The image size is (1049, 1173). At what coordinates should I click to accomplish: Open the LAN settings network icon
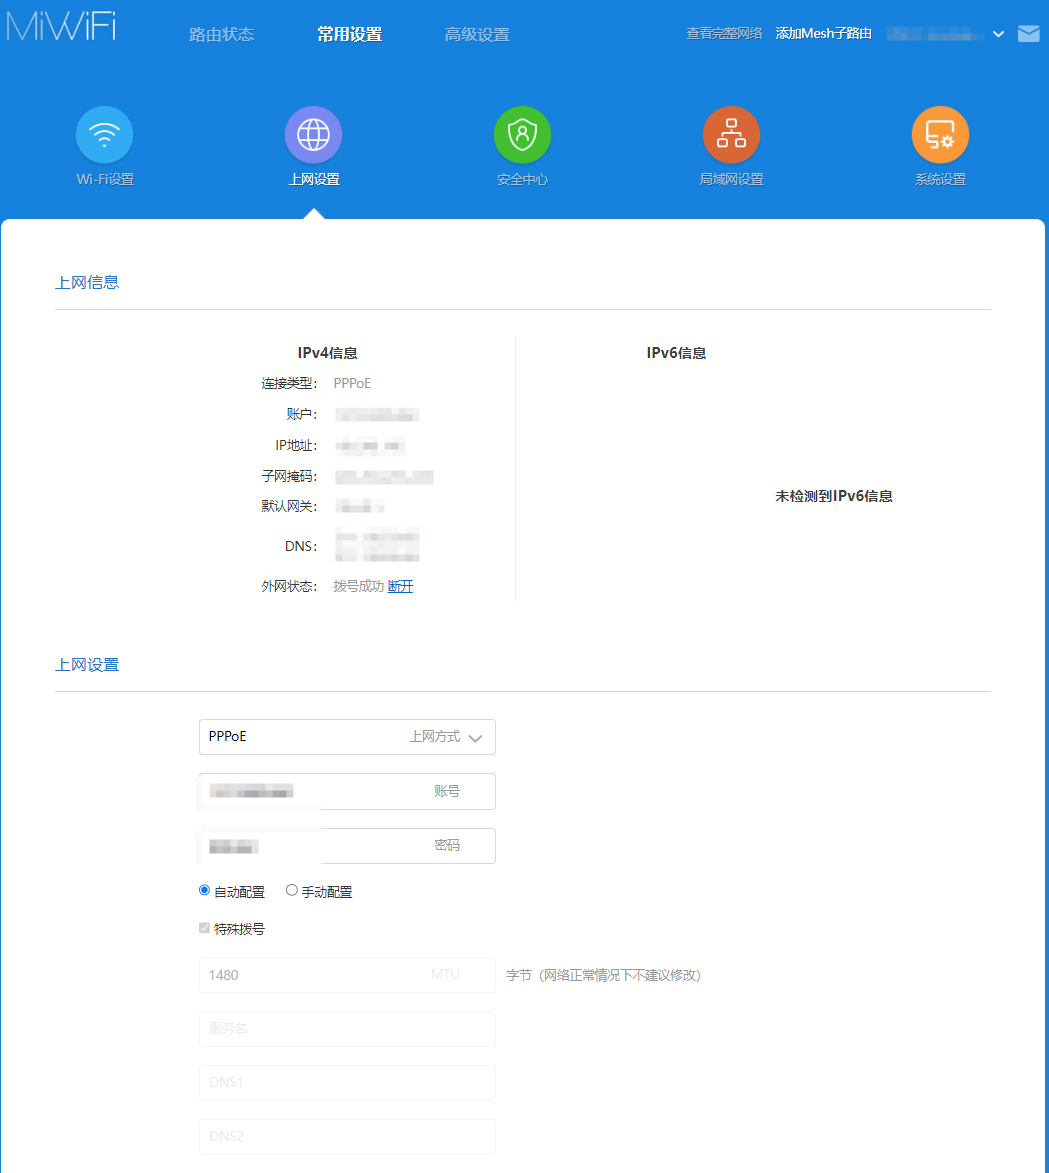pos(731,135)
